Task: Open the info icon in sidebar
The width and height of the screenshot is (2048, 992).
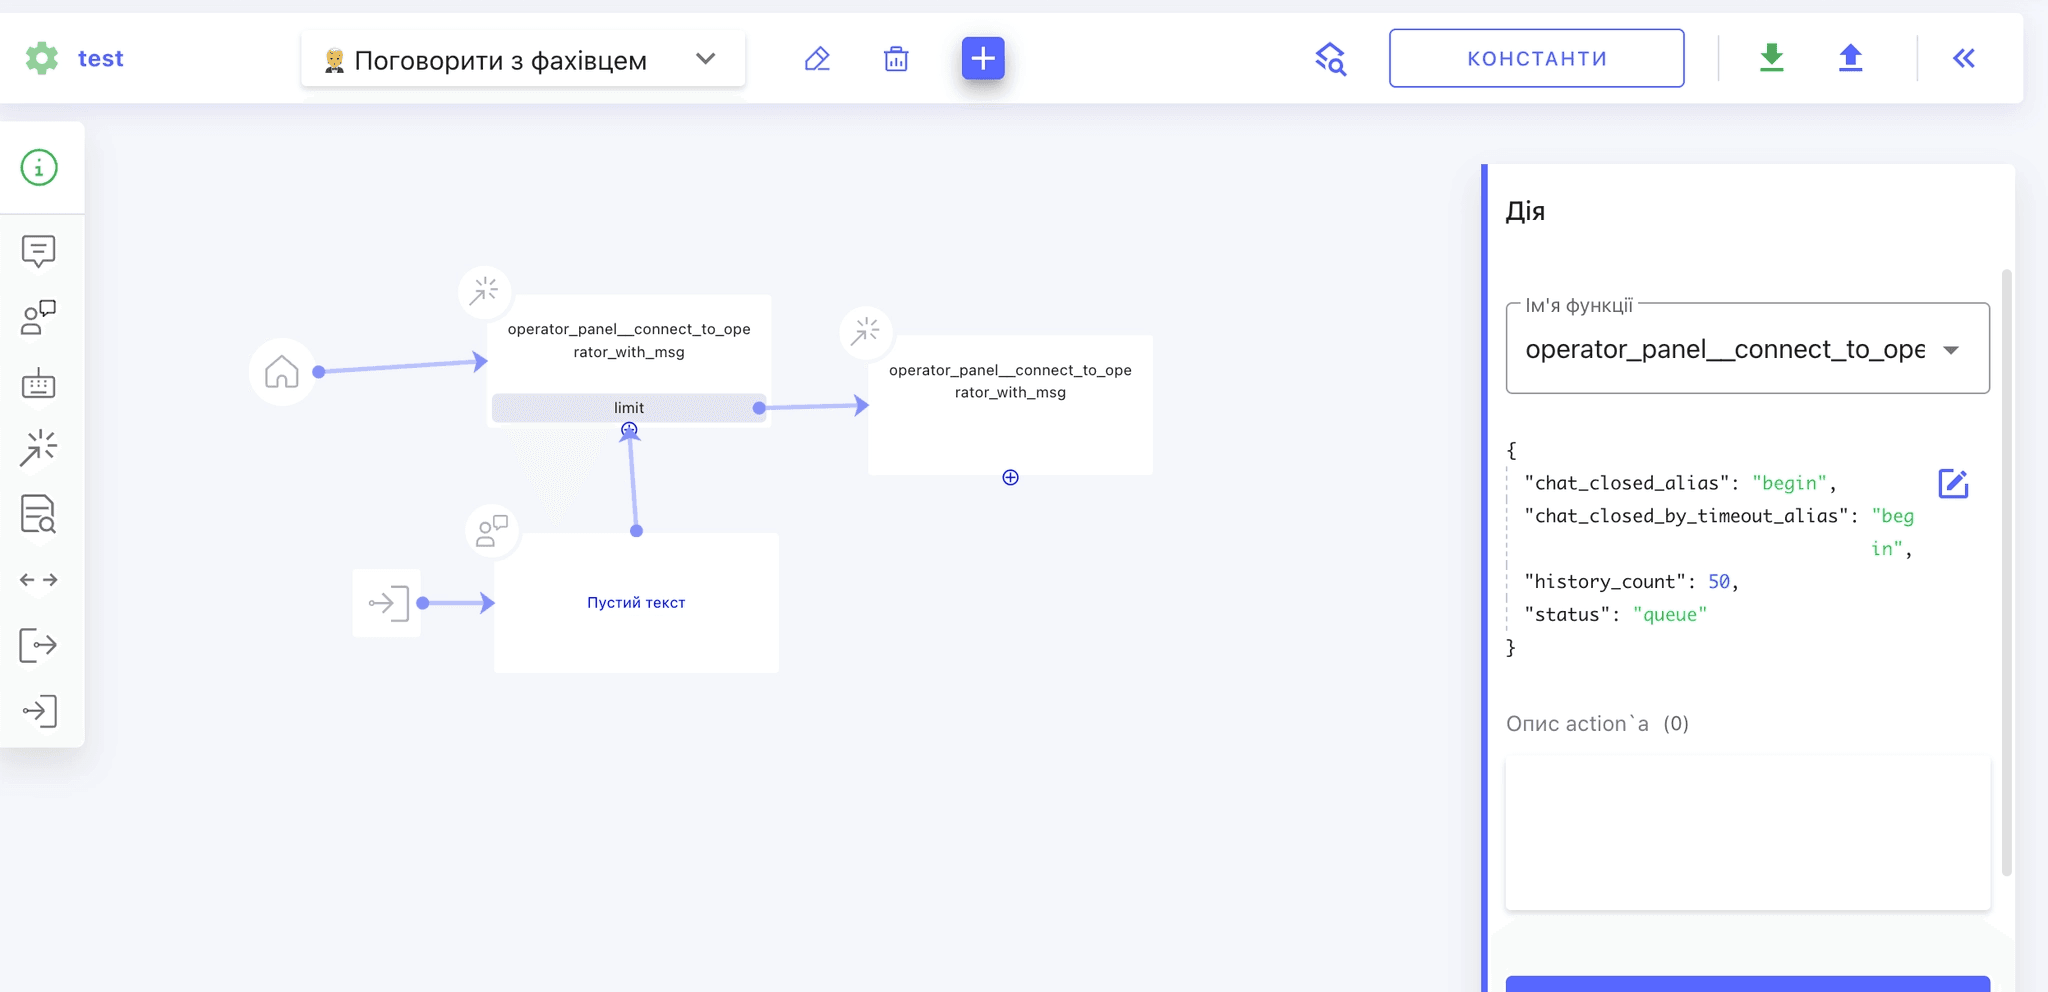Action: [39, 168]
